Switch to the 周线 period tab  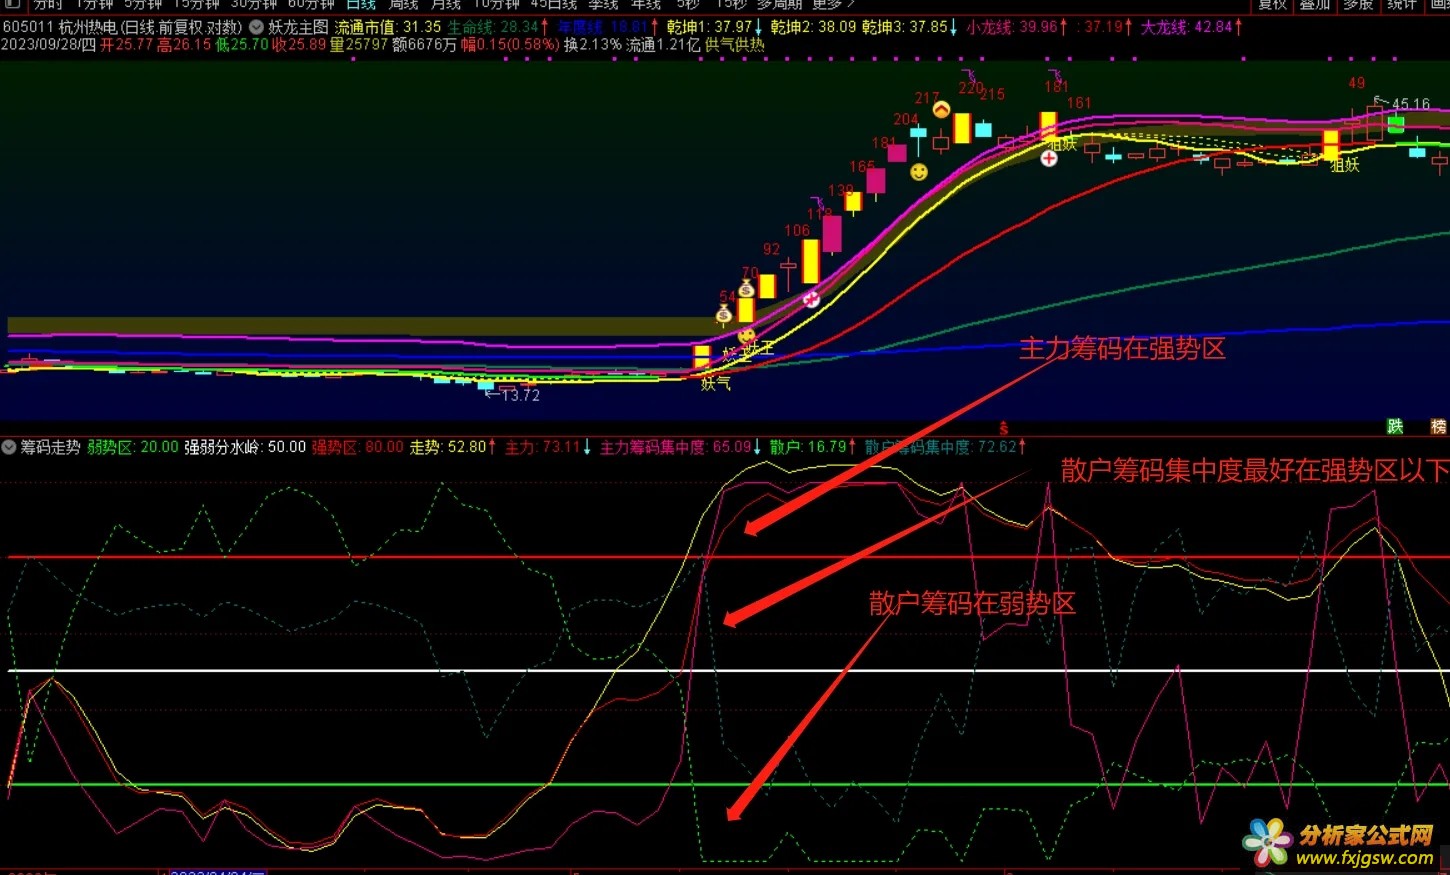point(403,5)
